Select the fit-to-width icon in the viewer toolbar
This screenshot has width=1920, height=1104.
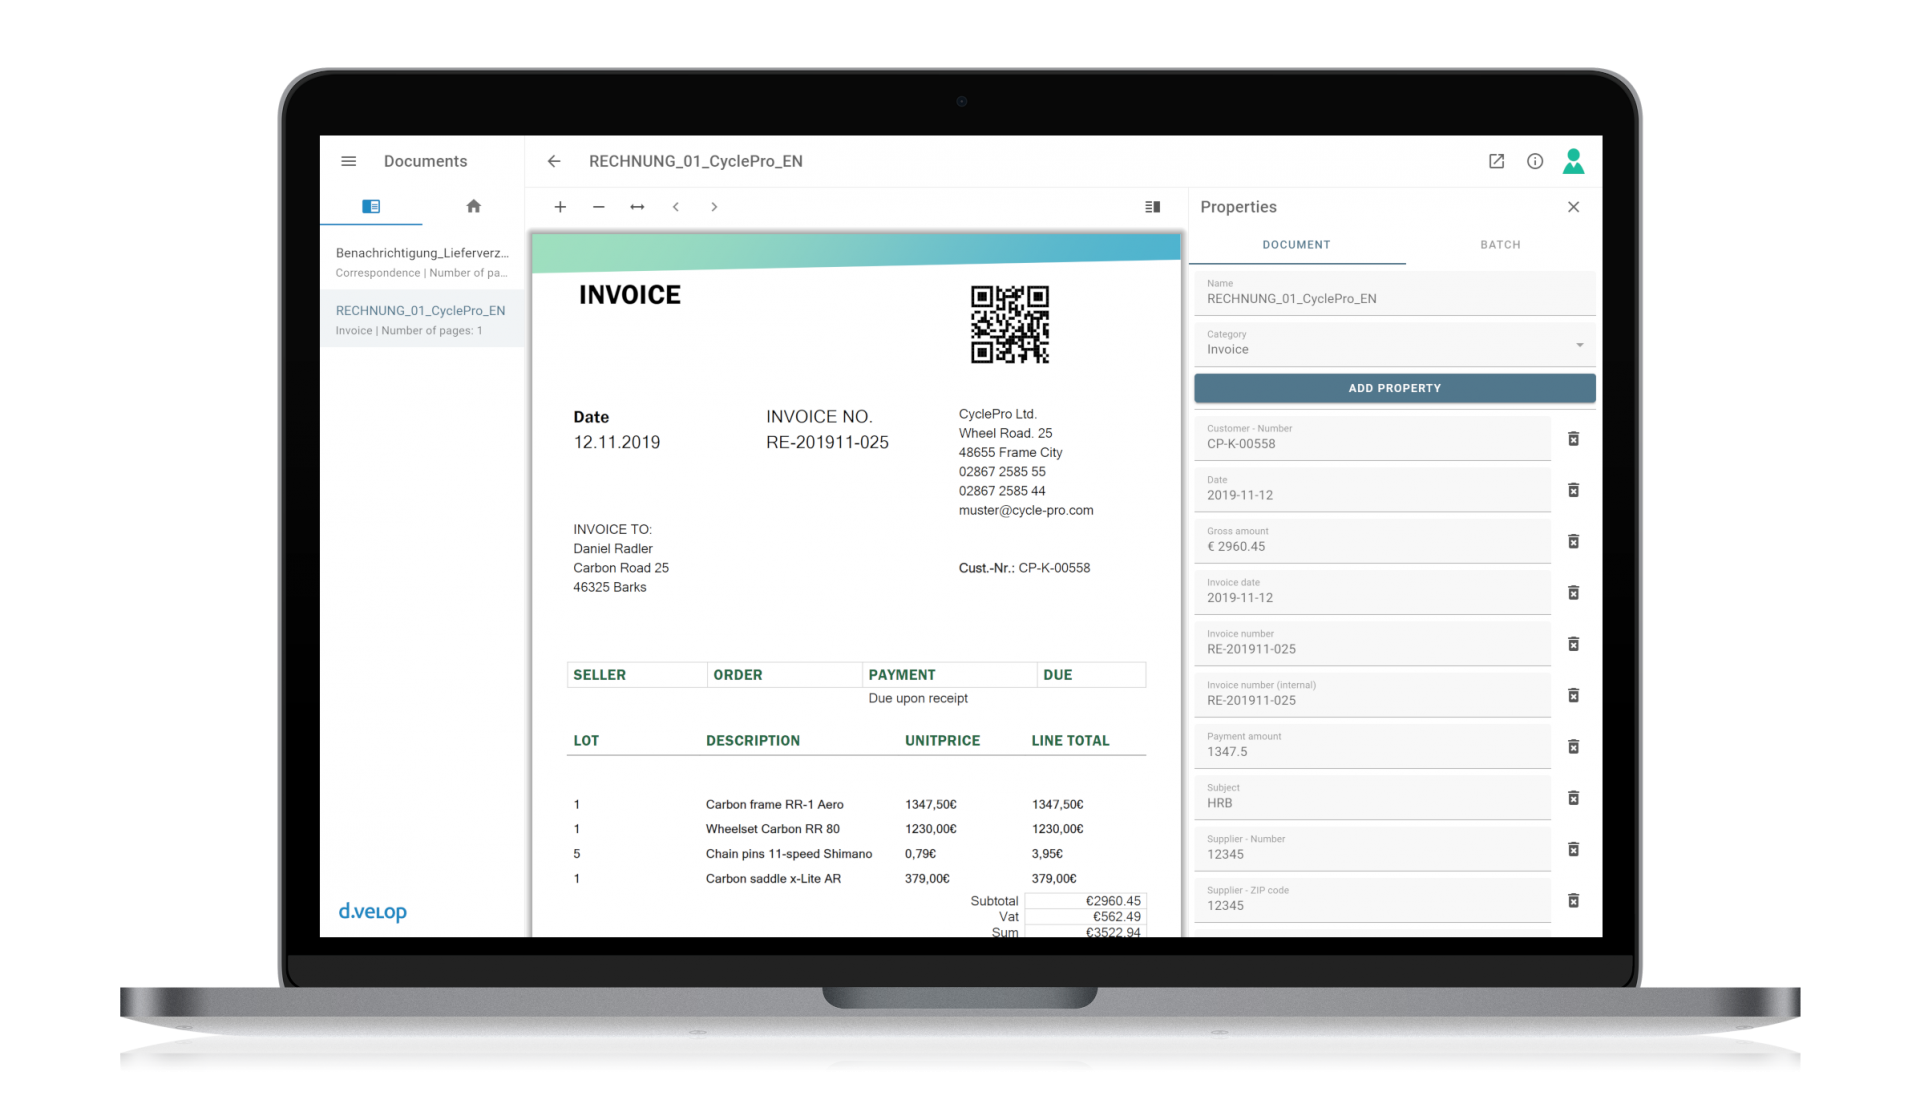(637, 207)
